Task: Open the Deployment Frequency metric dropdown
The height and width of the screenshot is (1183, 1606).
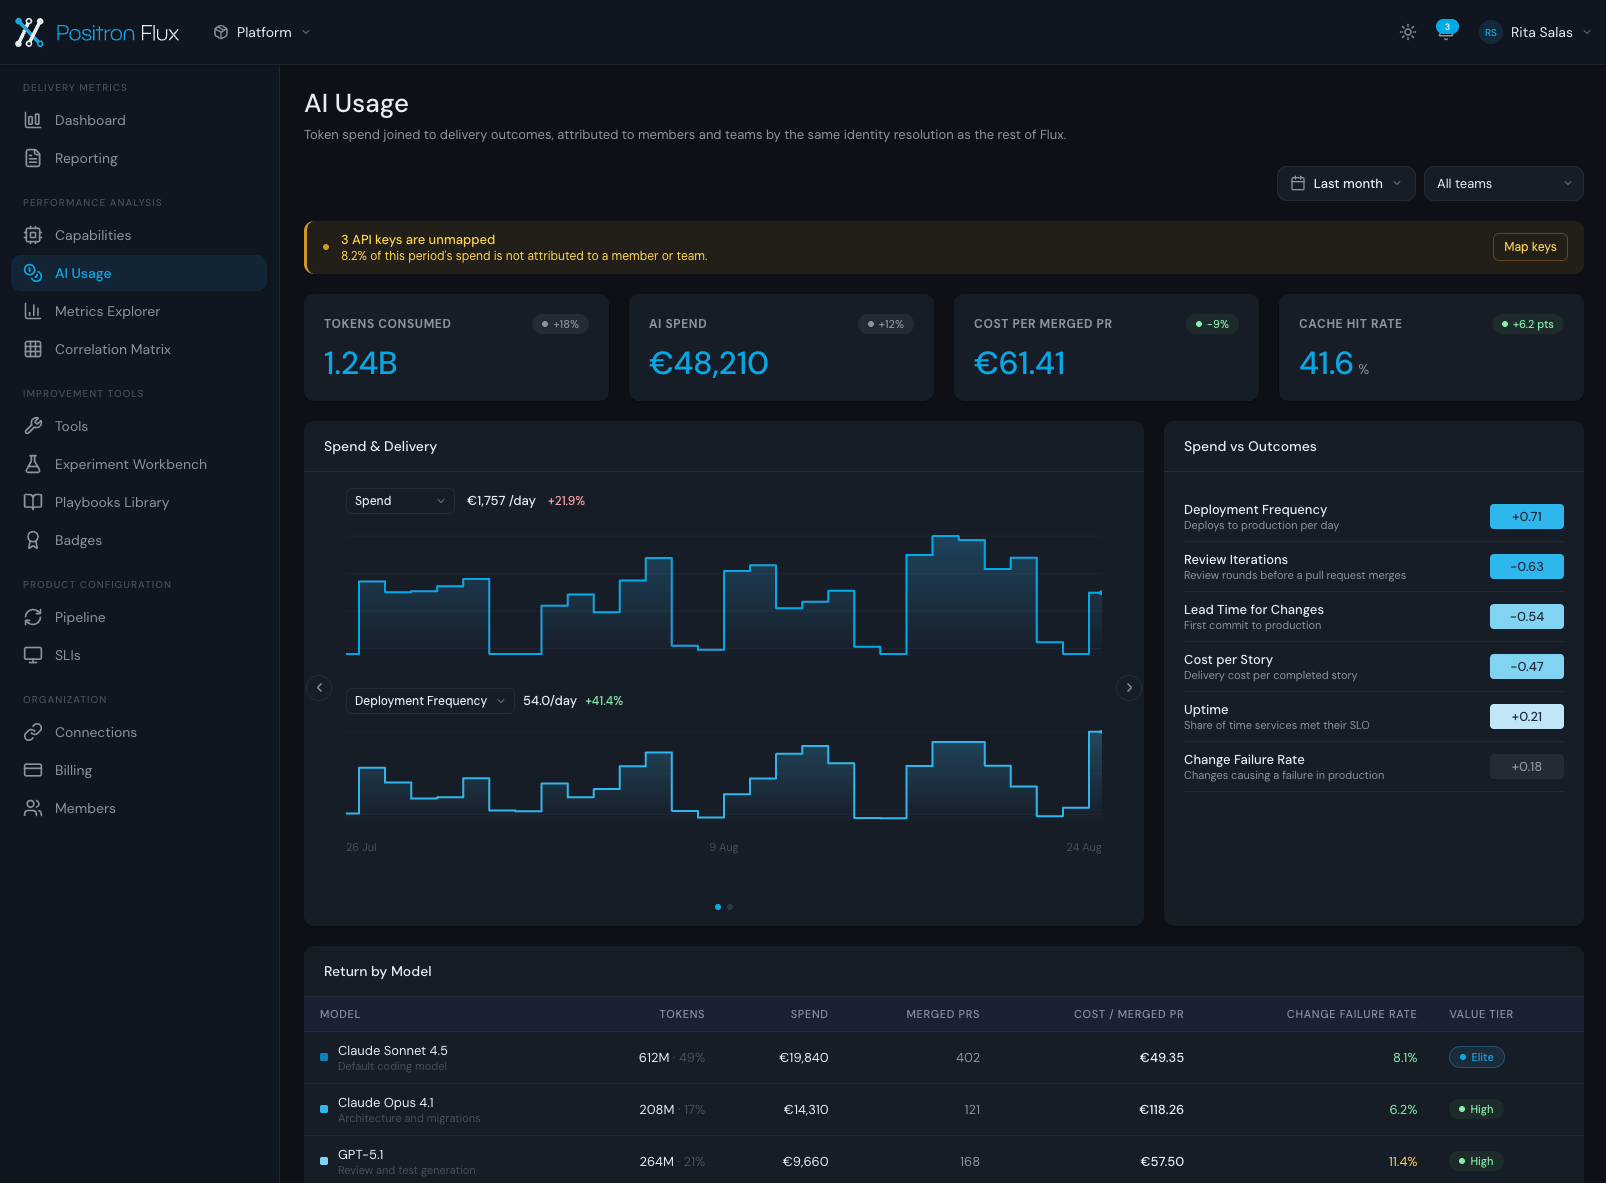Action: point(430,701)
